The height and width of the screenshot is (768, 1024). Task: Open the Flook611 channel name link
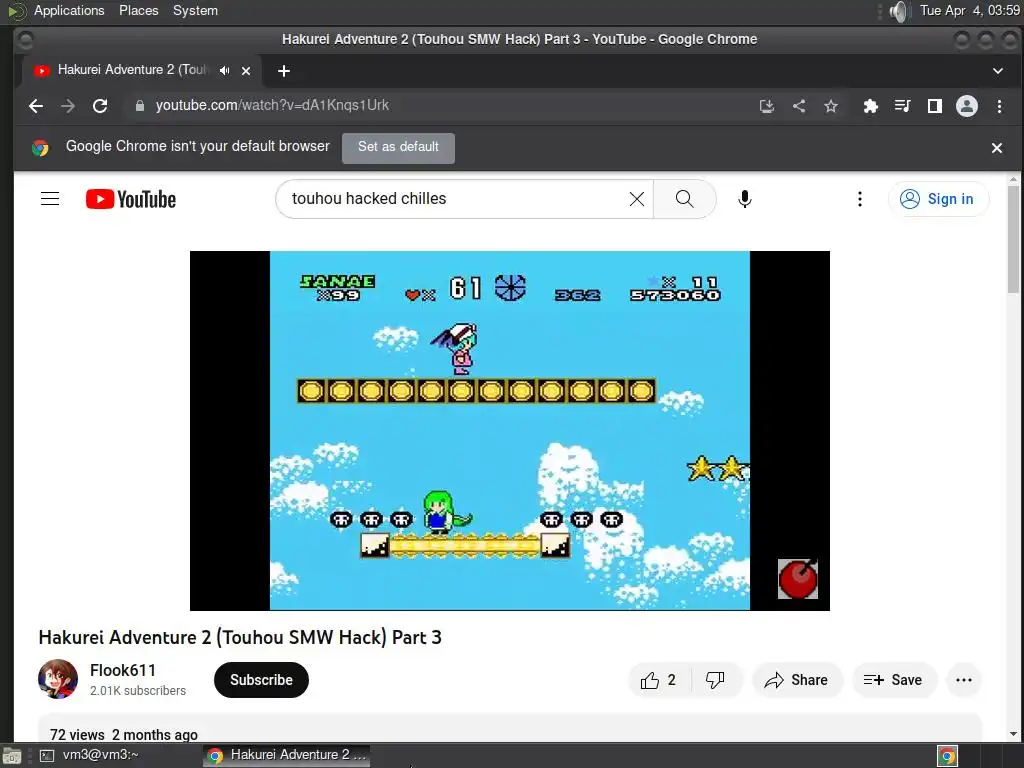pyautogui.click(x=123, y=671)
